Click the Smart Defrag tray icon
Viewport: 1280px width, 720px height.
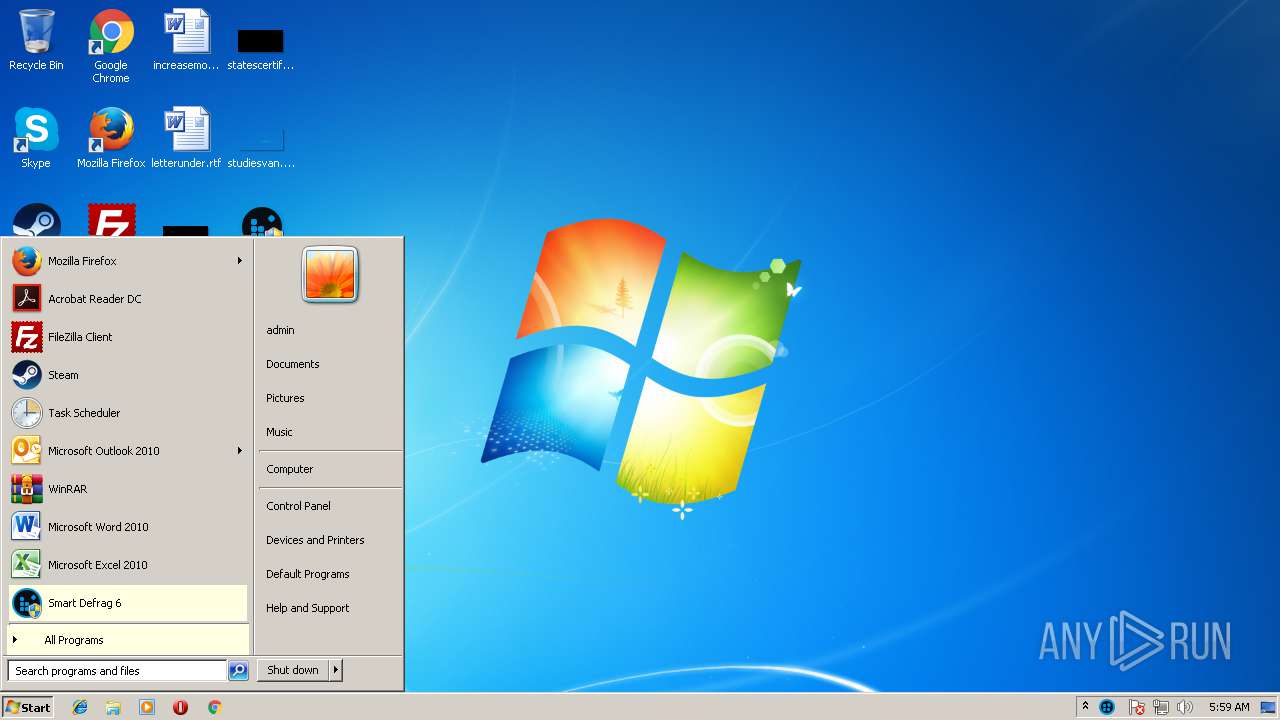(1107, 707)
